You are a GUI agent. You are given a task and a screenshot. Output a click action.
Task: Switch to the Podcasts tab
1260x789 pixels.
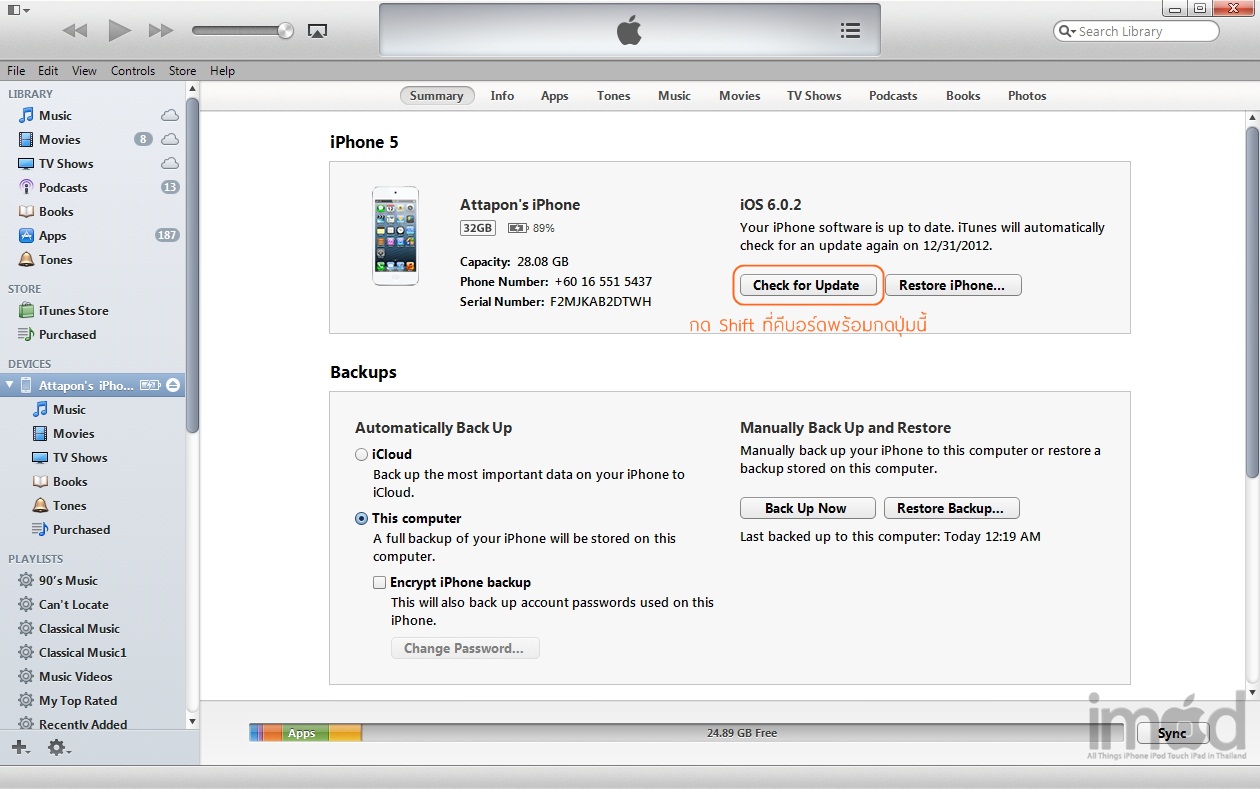coord(893,96)
